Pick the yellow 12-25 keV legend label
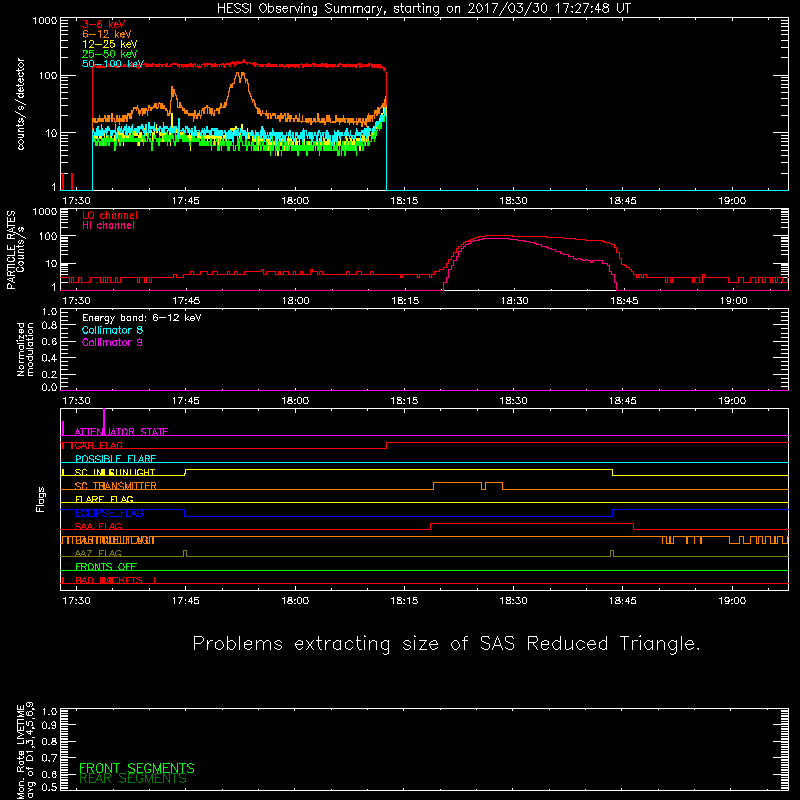Screen dimensions: 800x800 pyautogui.click(x=109, y=44)
